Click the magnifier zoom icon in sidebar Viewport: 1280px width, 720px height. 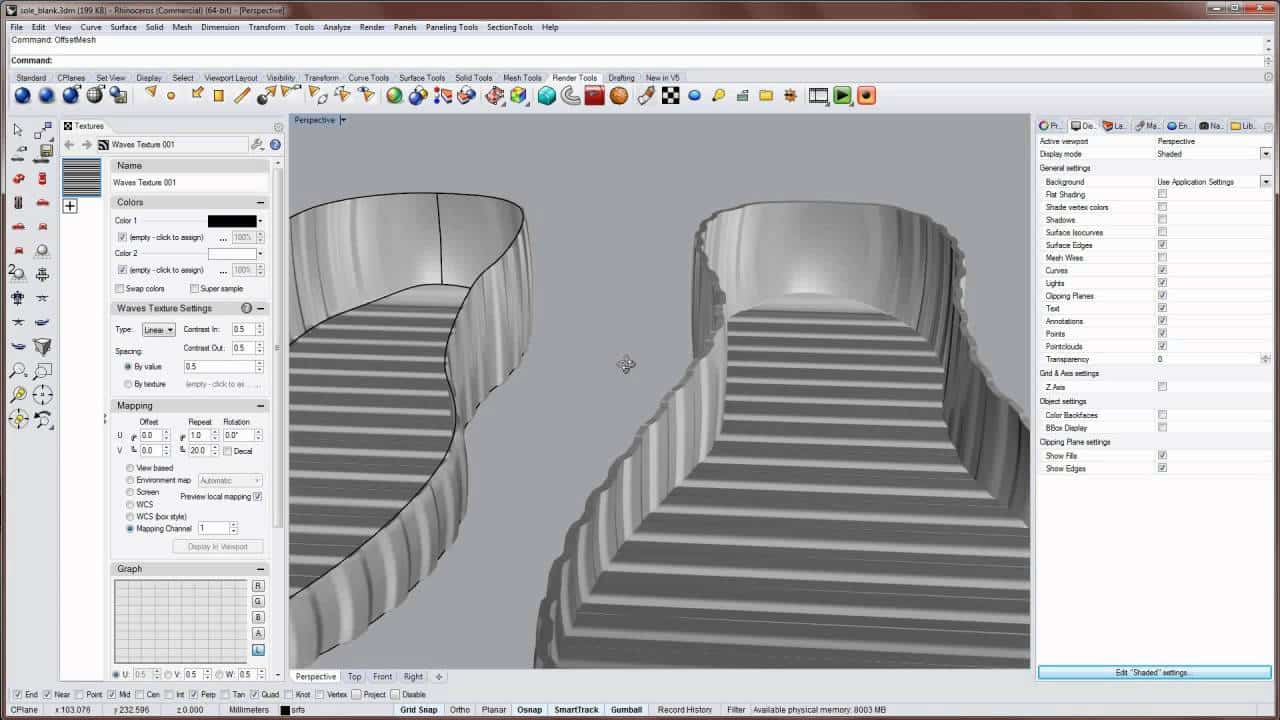18,371
